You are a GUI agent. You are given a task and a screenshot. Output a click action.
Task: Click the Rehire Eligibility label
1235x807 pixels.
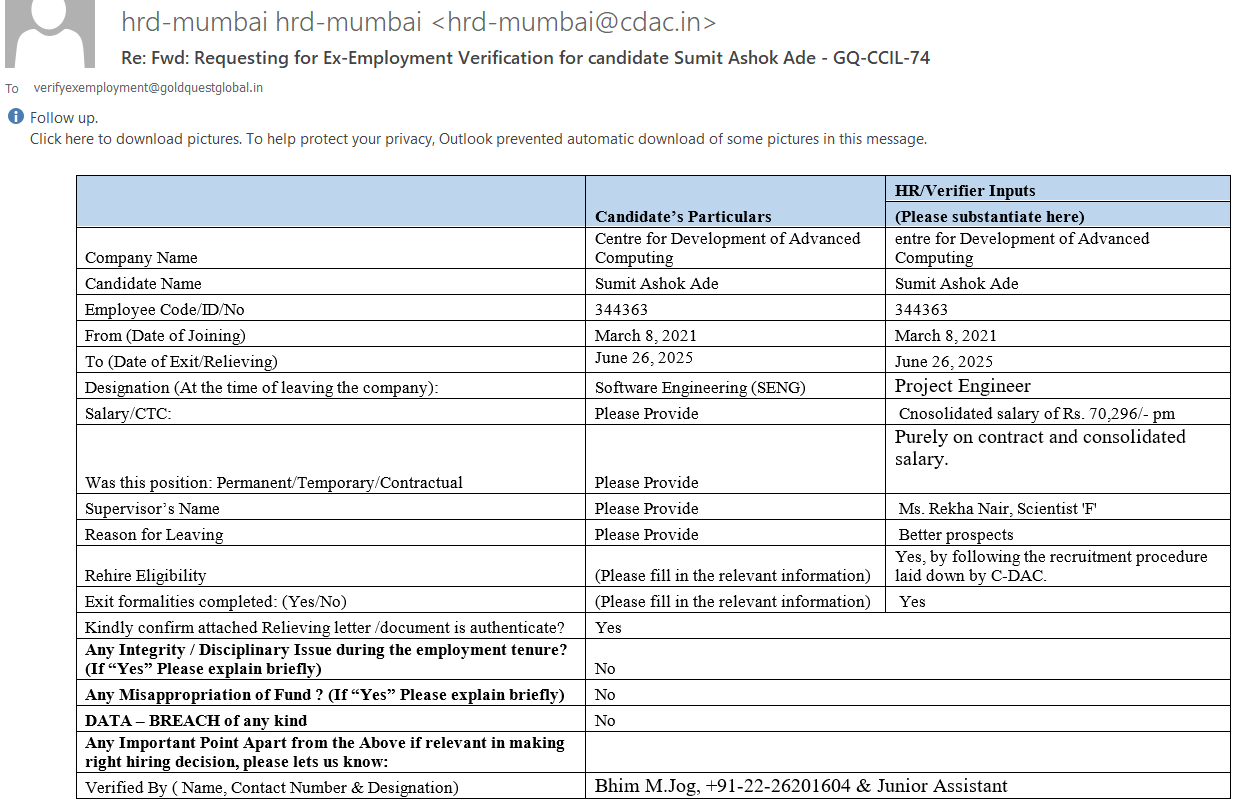point(146,575)
